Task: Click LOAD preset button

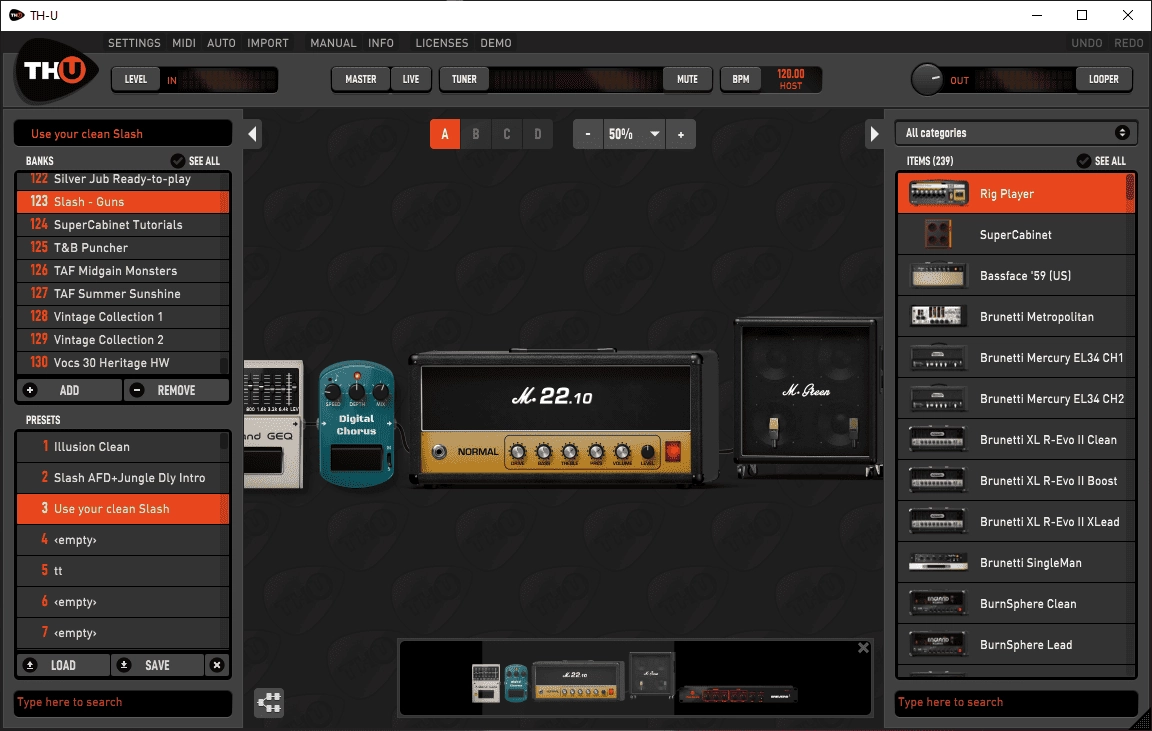Action: click(63, 665)
